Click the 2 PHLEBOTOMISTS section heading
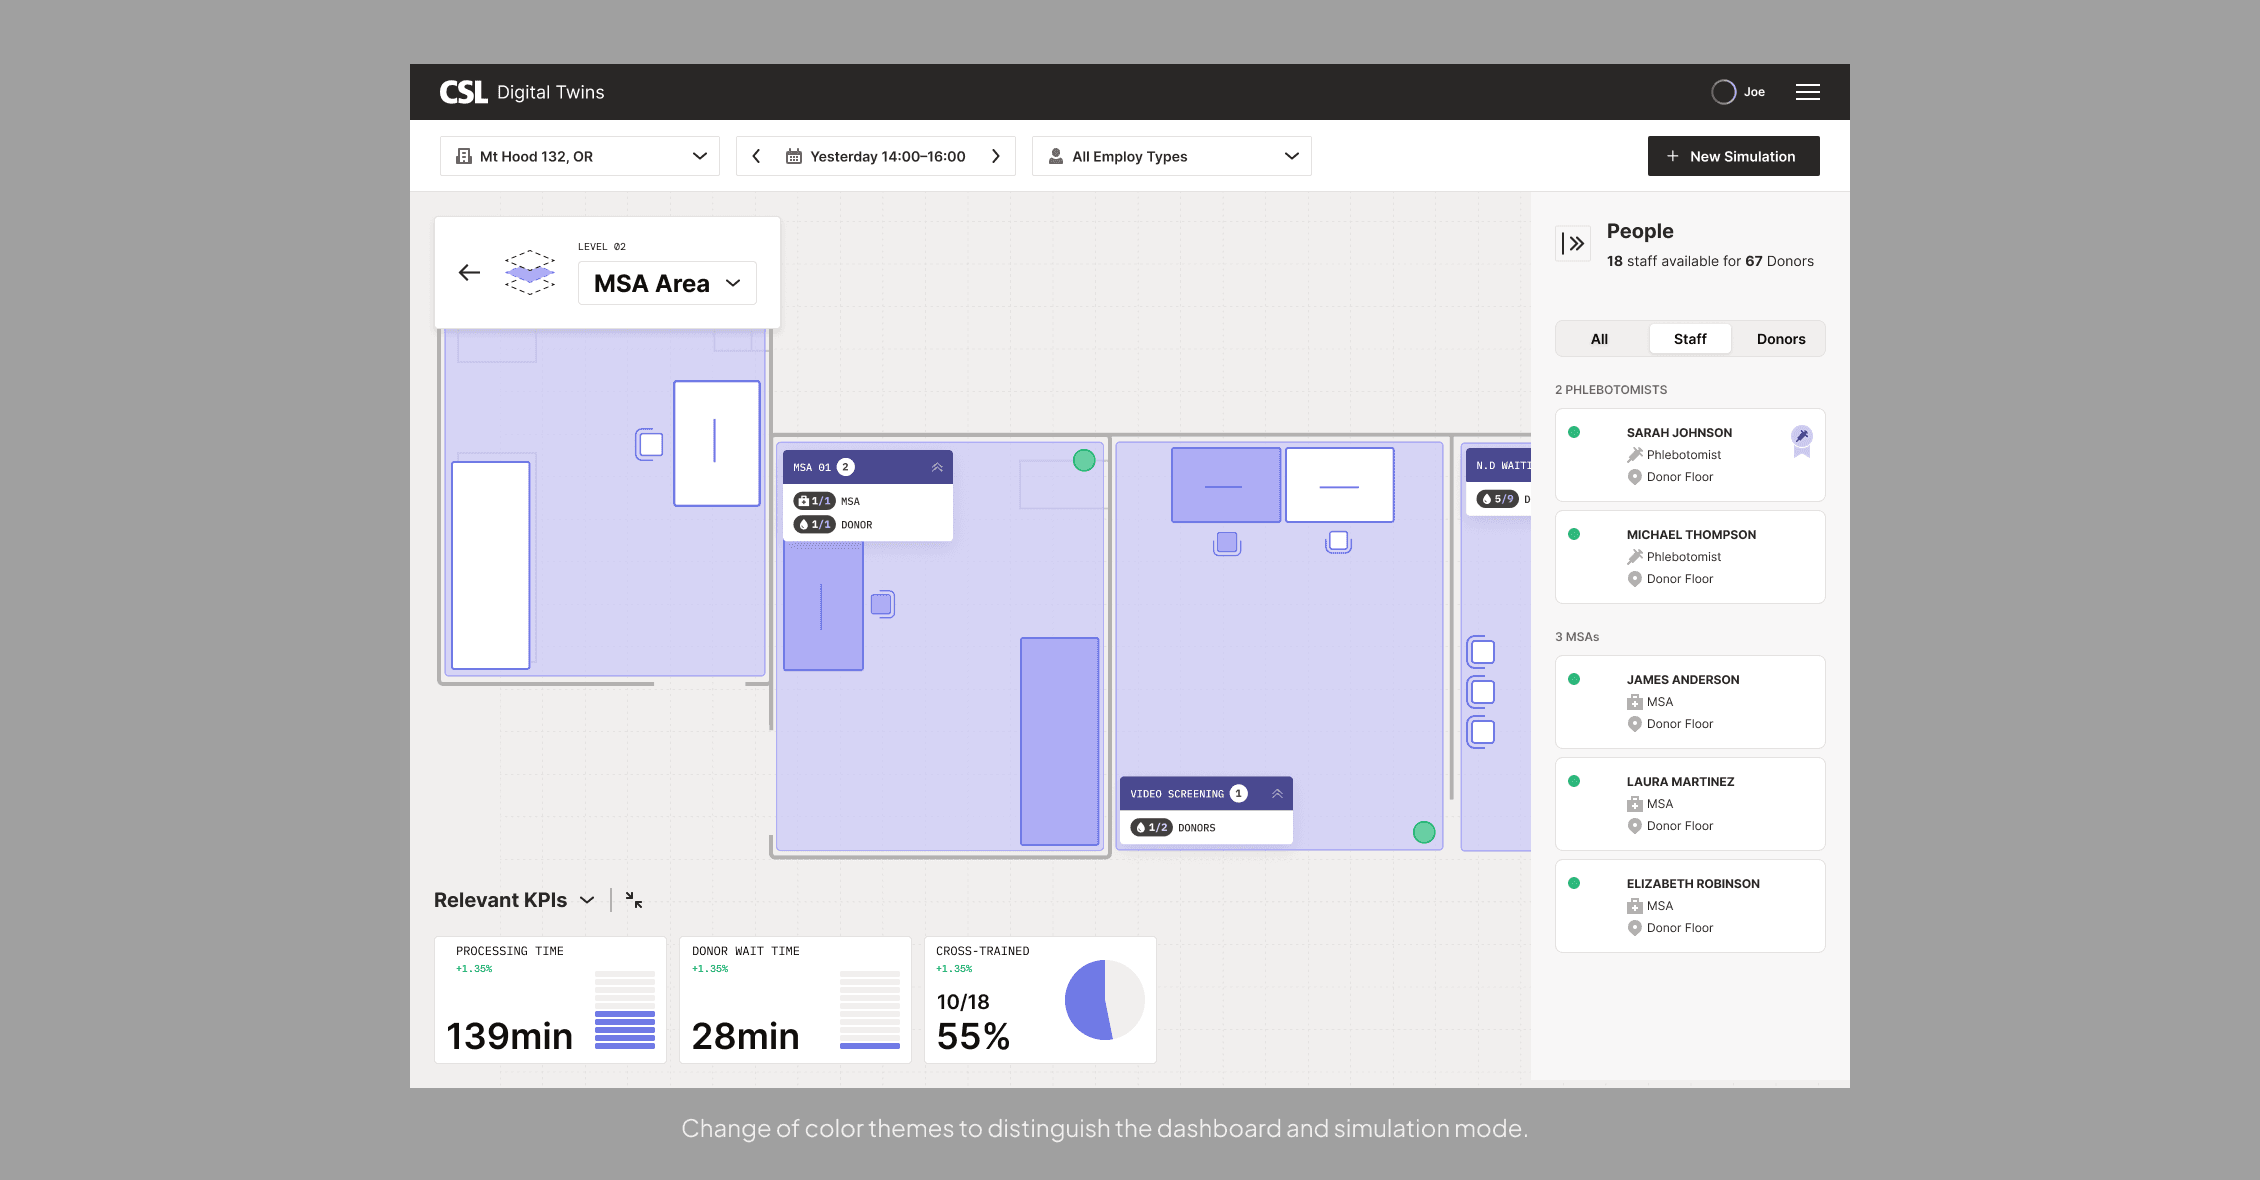This screenshot has height=1180, width=2260. (x=1611, y=390)
